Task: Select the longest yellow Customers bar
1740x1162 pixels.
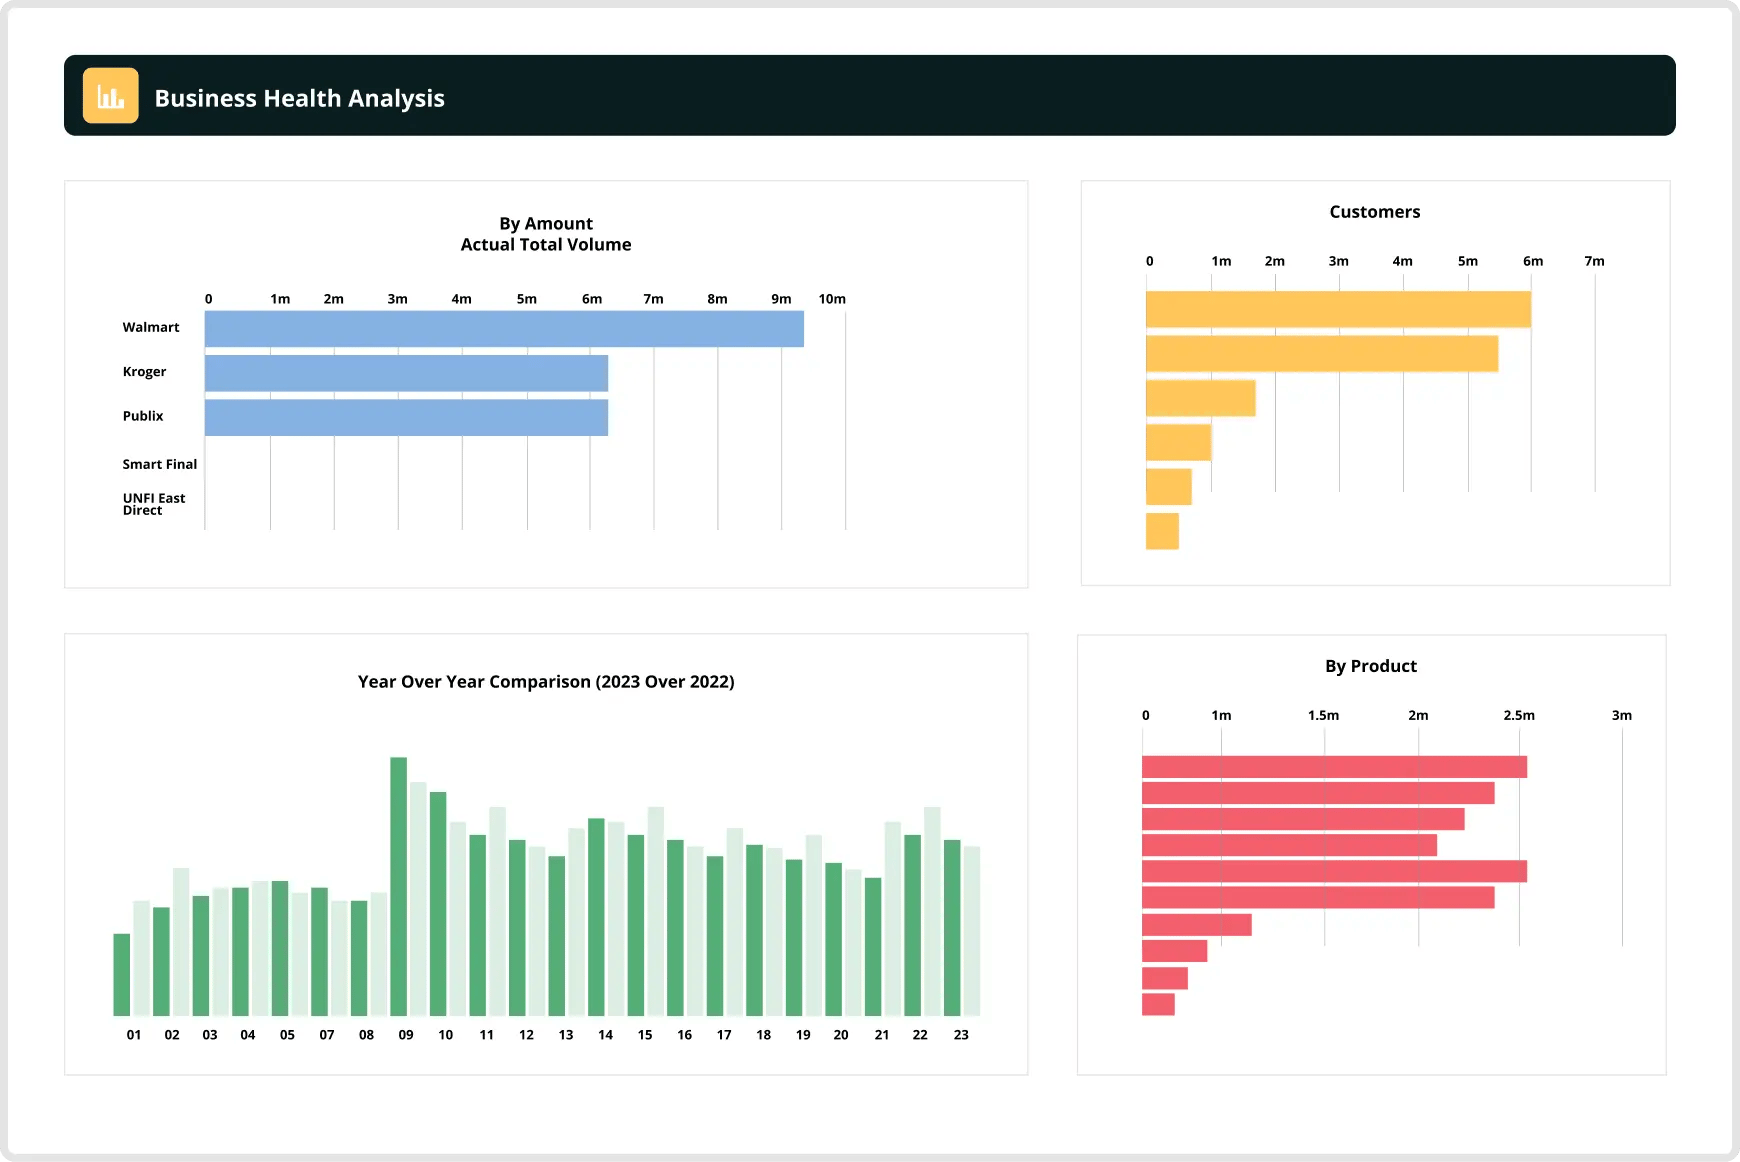Action: point(1338,309)
